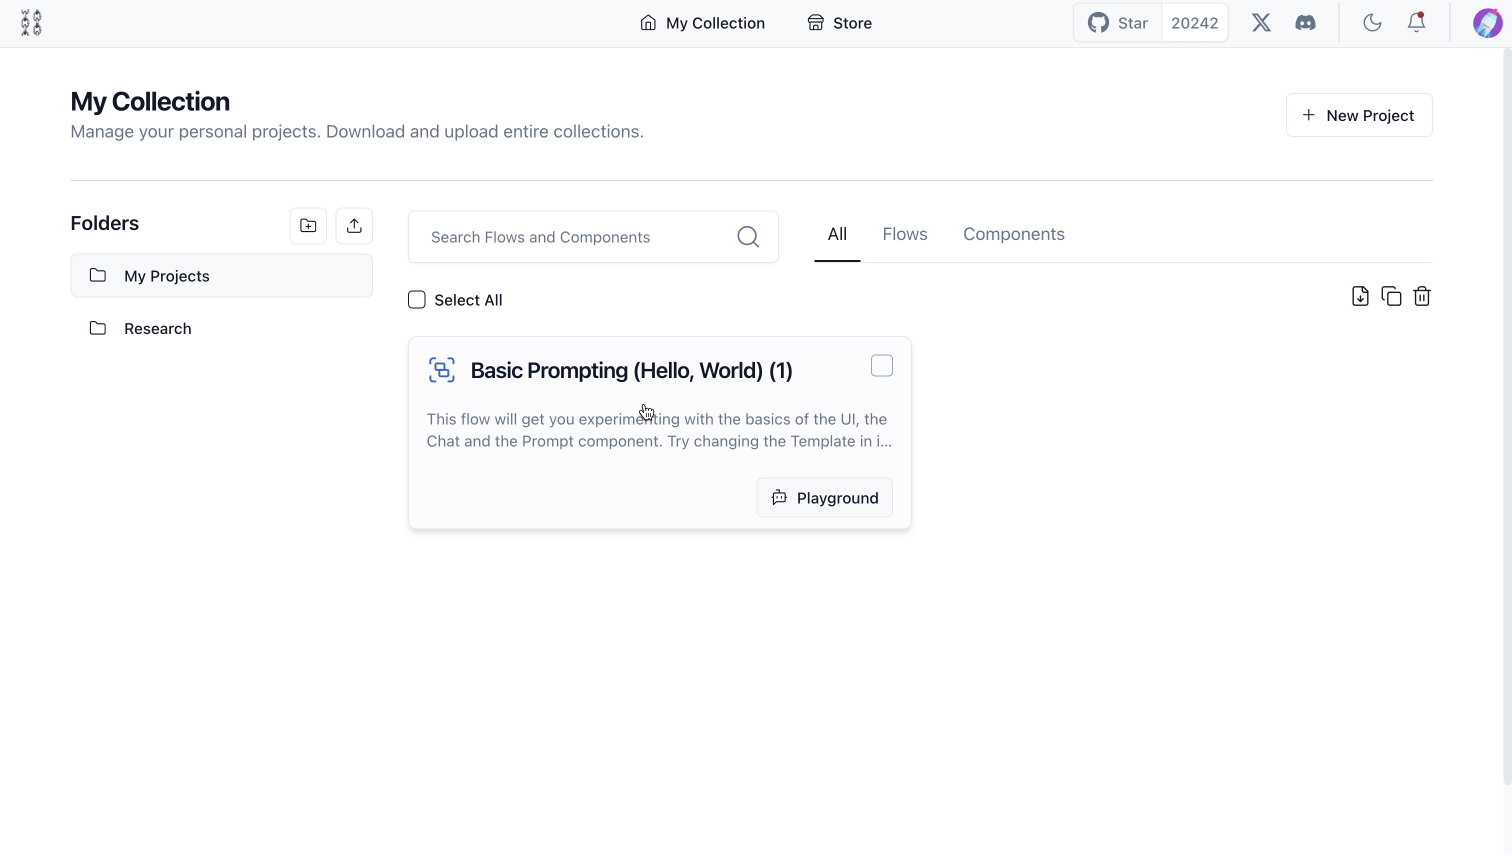Open the Discord community icon

pyautogui.click(x=1305, y=23)
